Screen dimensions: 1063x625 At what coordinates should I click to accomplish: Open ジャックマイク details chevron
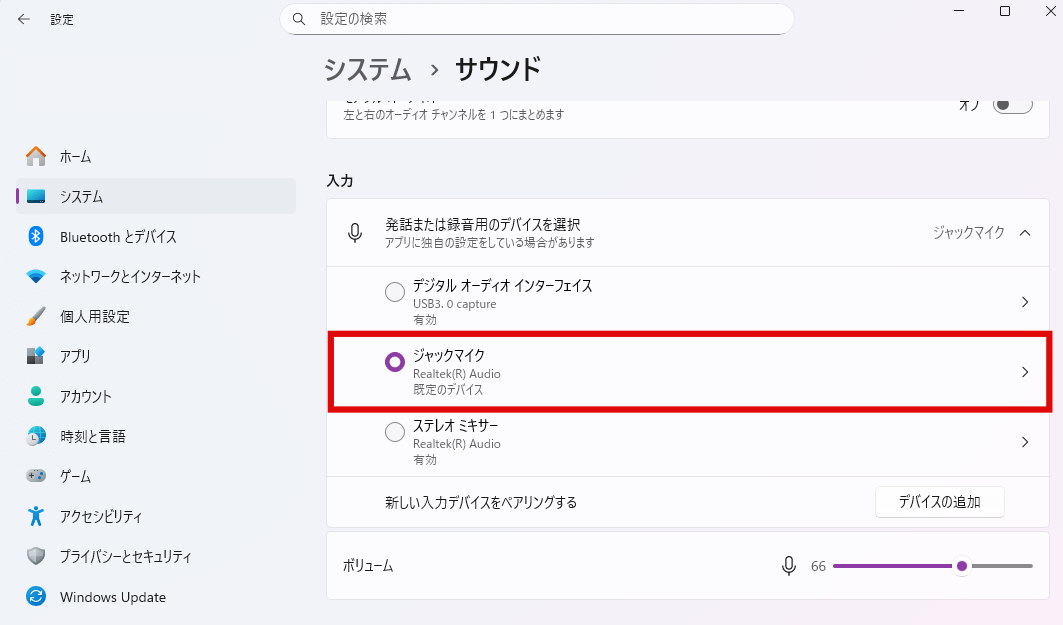[1024, 372]
